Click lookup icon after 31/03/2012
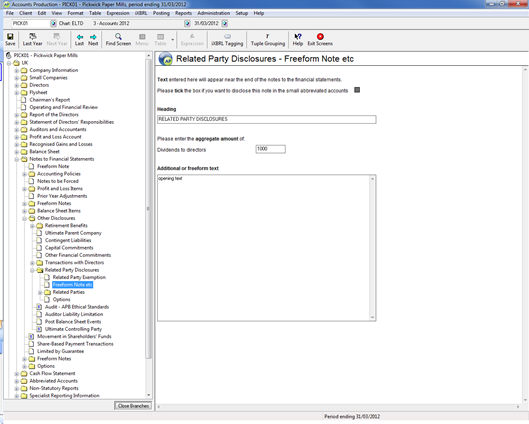 coord(225,23)
